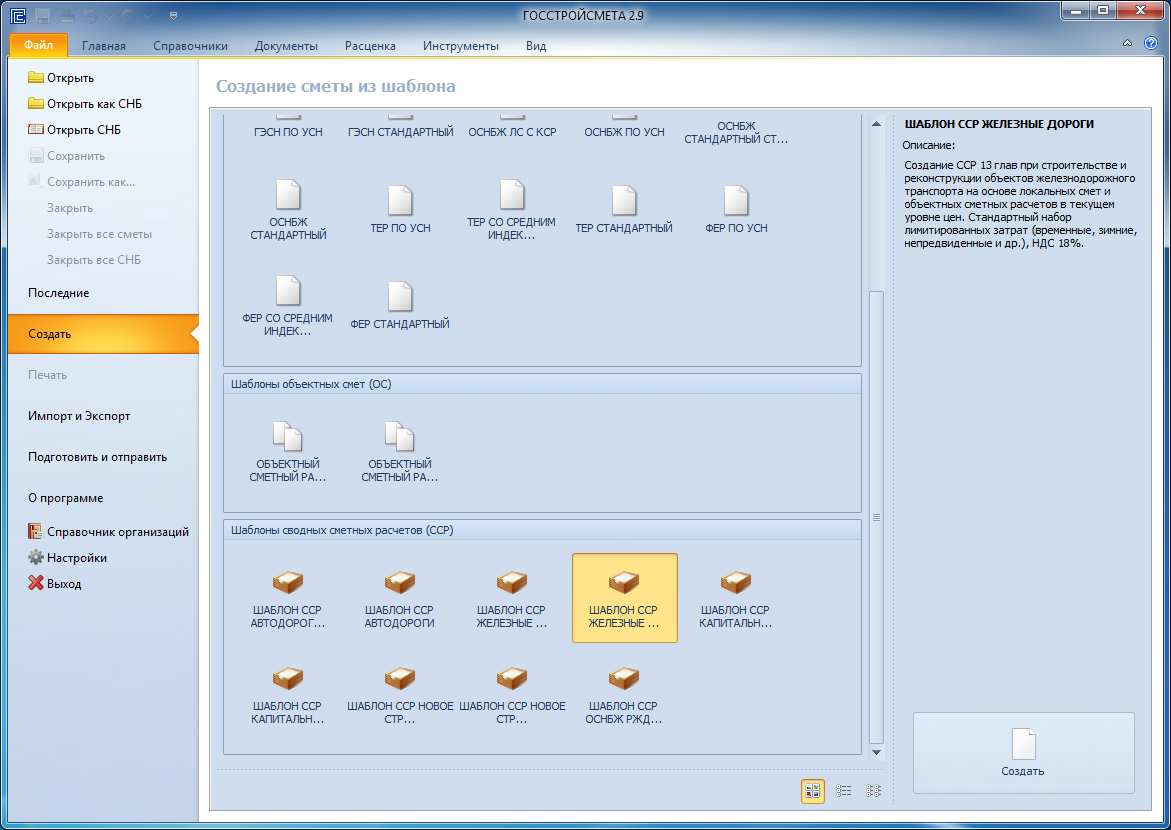Click the redo arrow icon
The width and height of the screenshot is (1171, 830).
pyautogui.click(x=128, y=16)
